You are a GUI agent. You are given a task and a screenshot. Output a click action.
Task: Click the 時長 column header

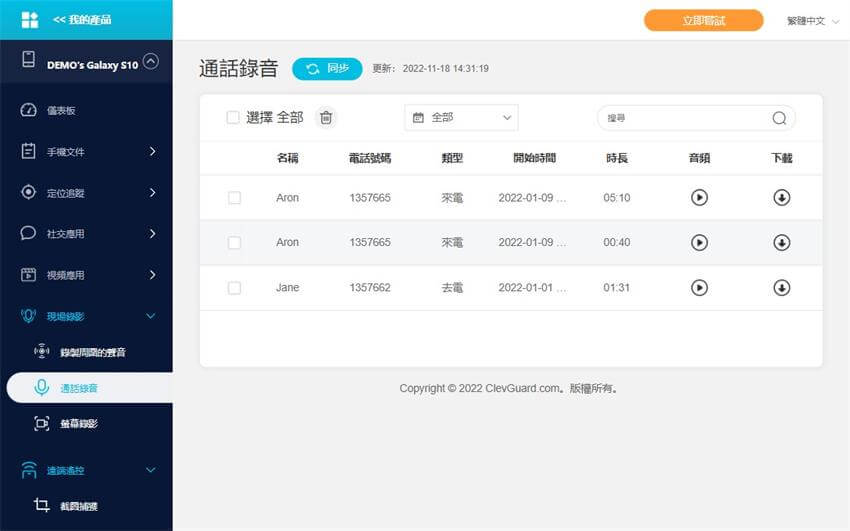tap(617, 158)
